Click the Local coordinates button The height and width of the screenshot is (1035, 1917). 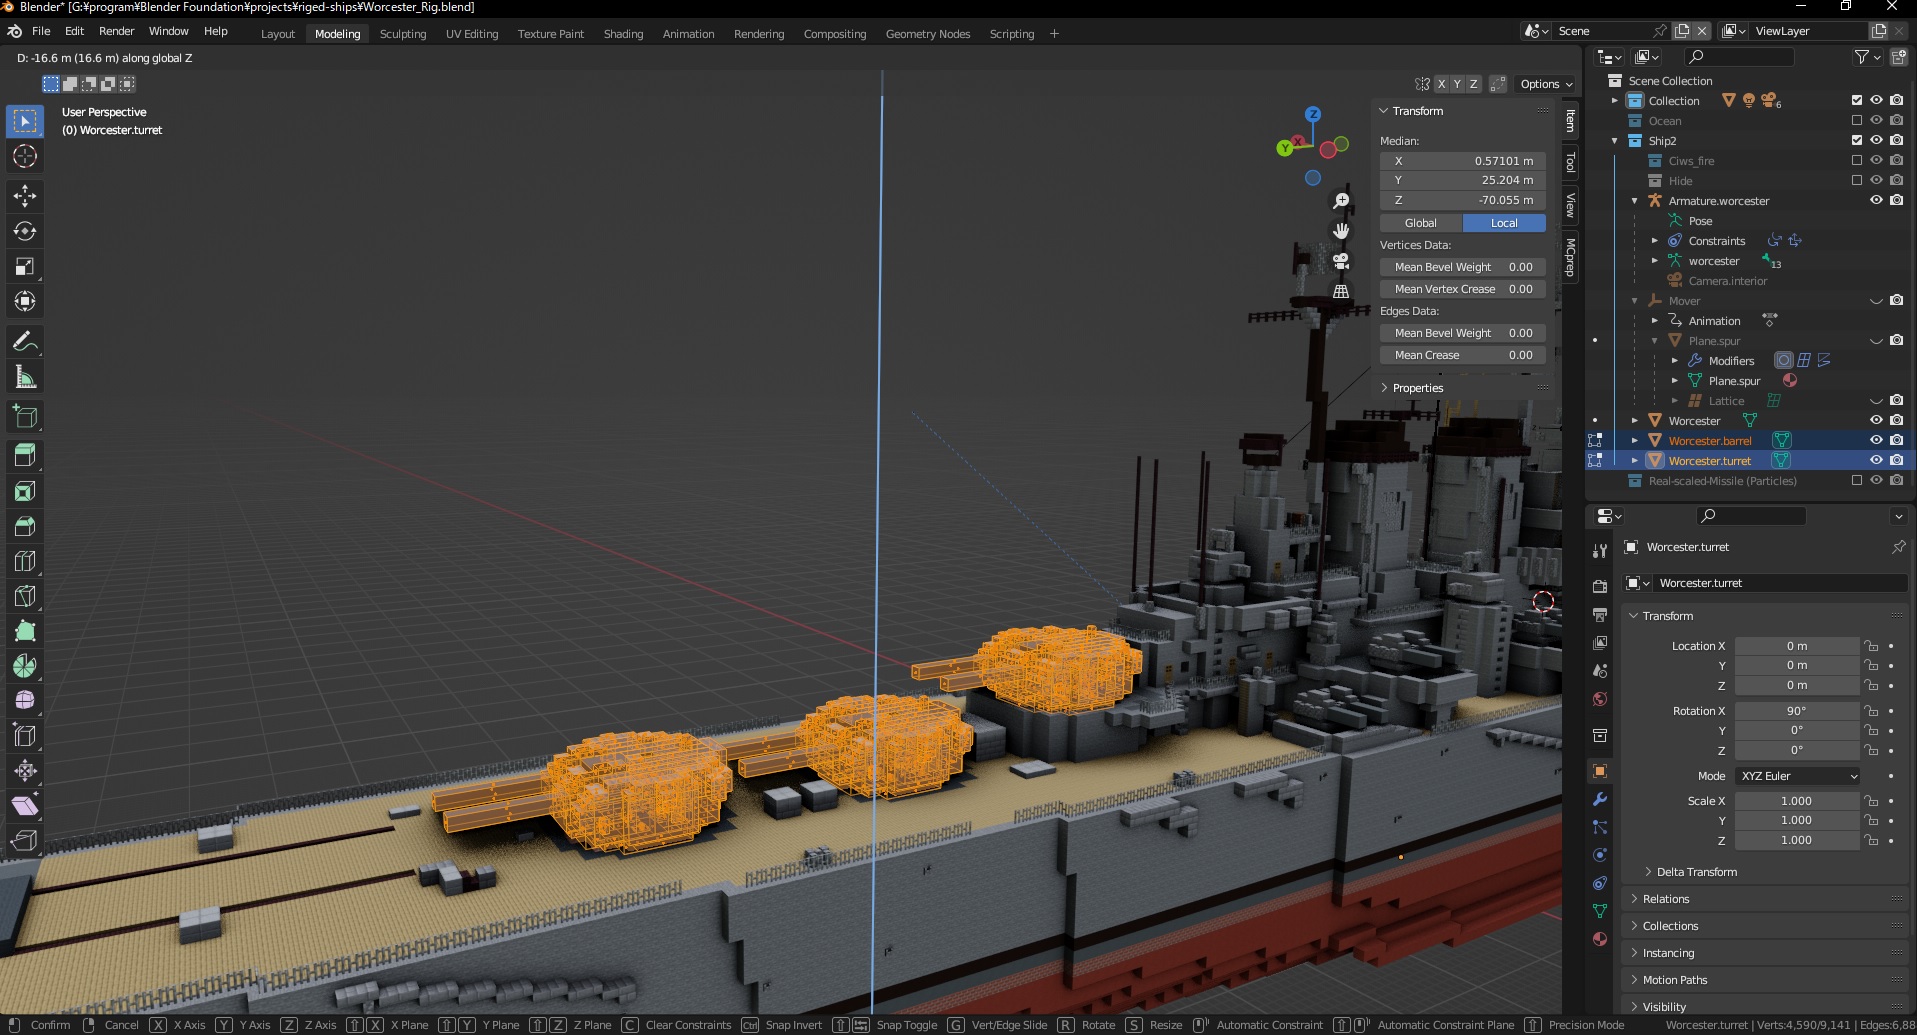coord(1504,223)
